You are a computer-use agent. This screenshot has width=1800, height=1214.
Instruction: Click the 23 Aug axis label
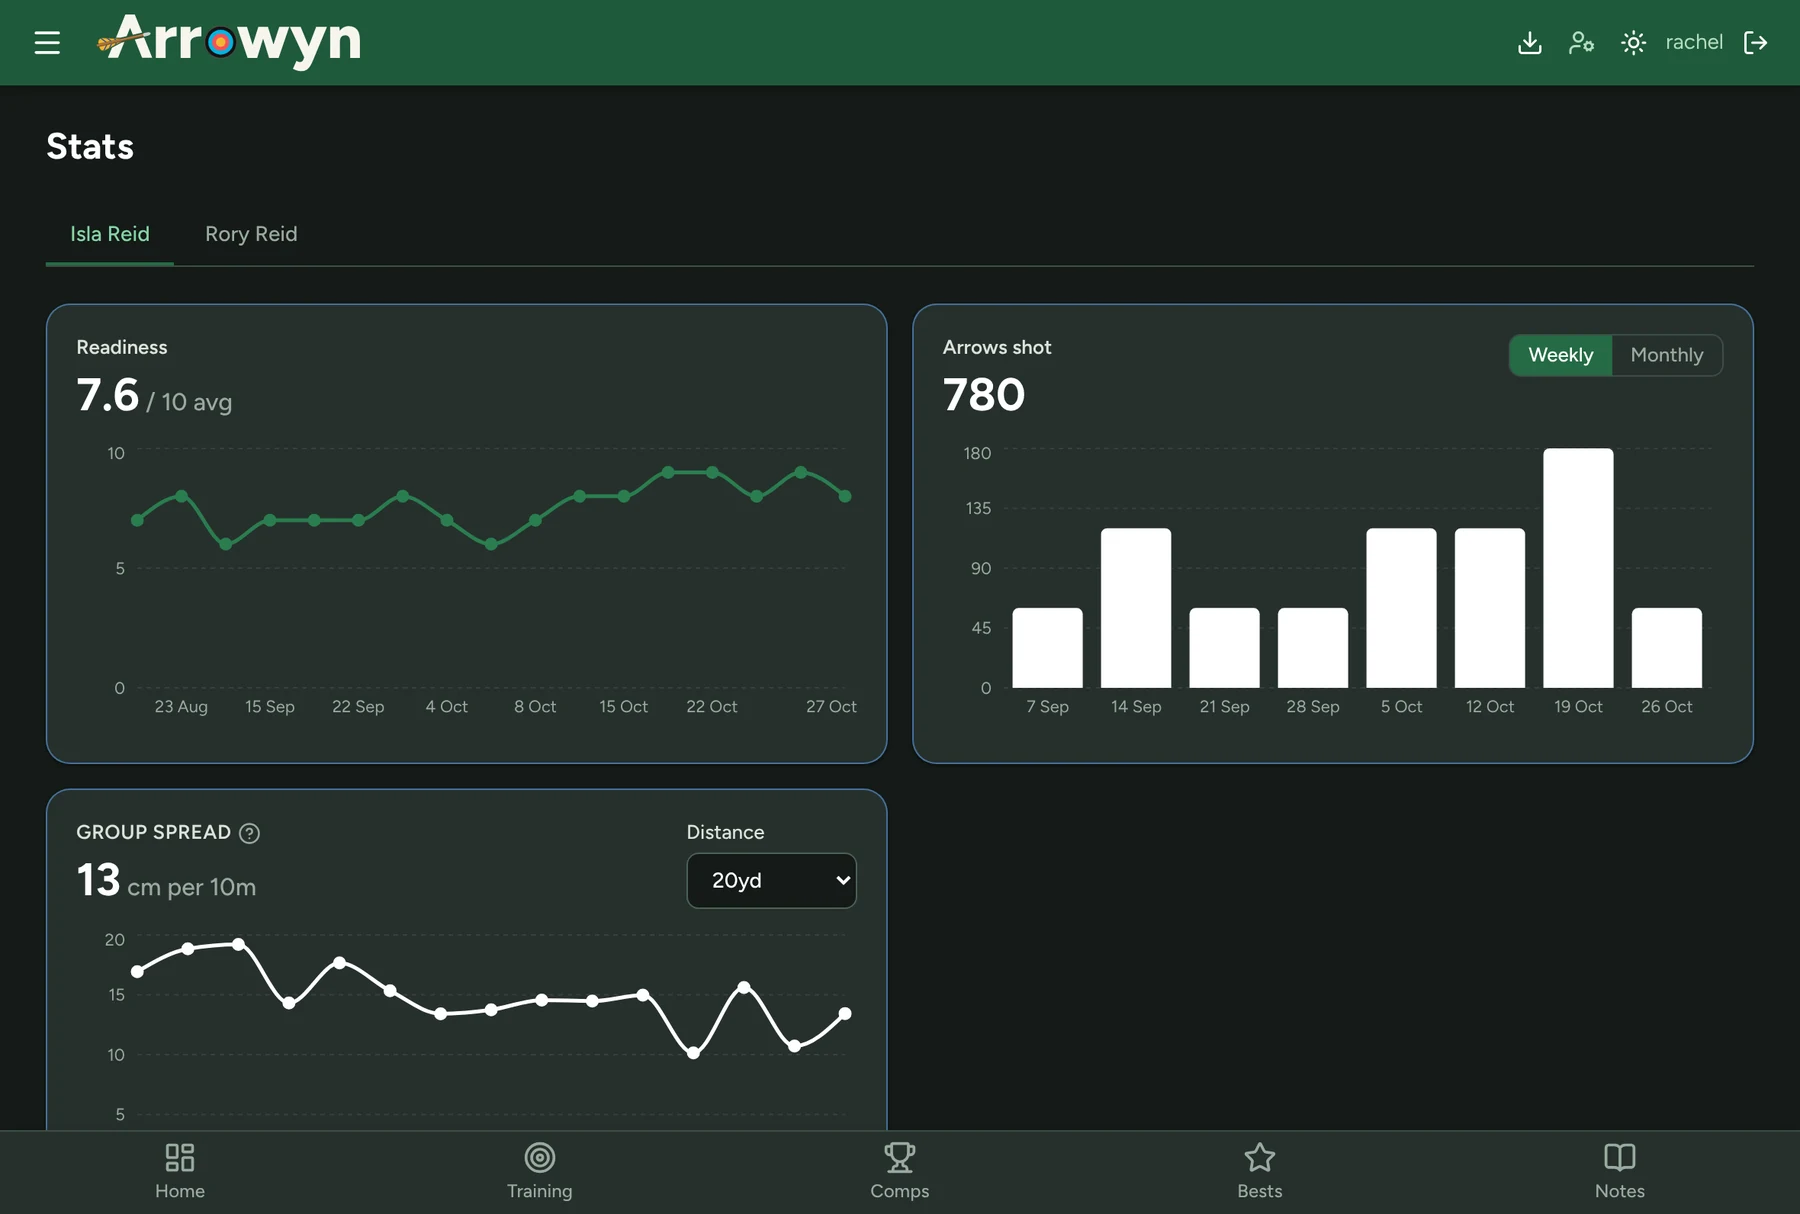[181, 706]
